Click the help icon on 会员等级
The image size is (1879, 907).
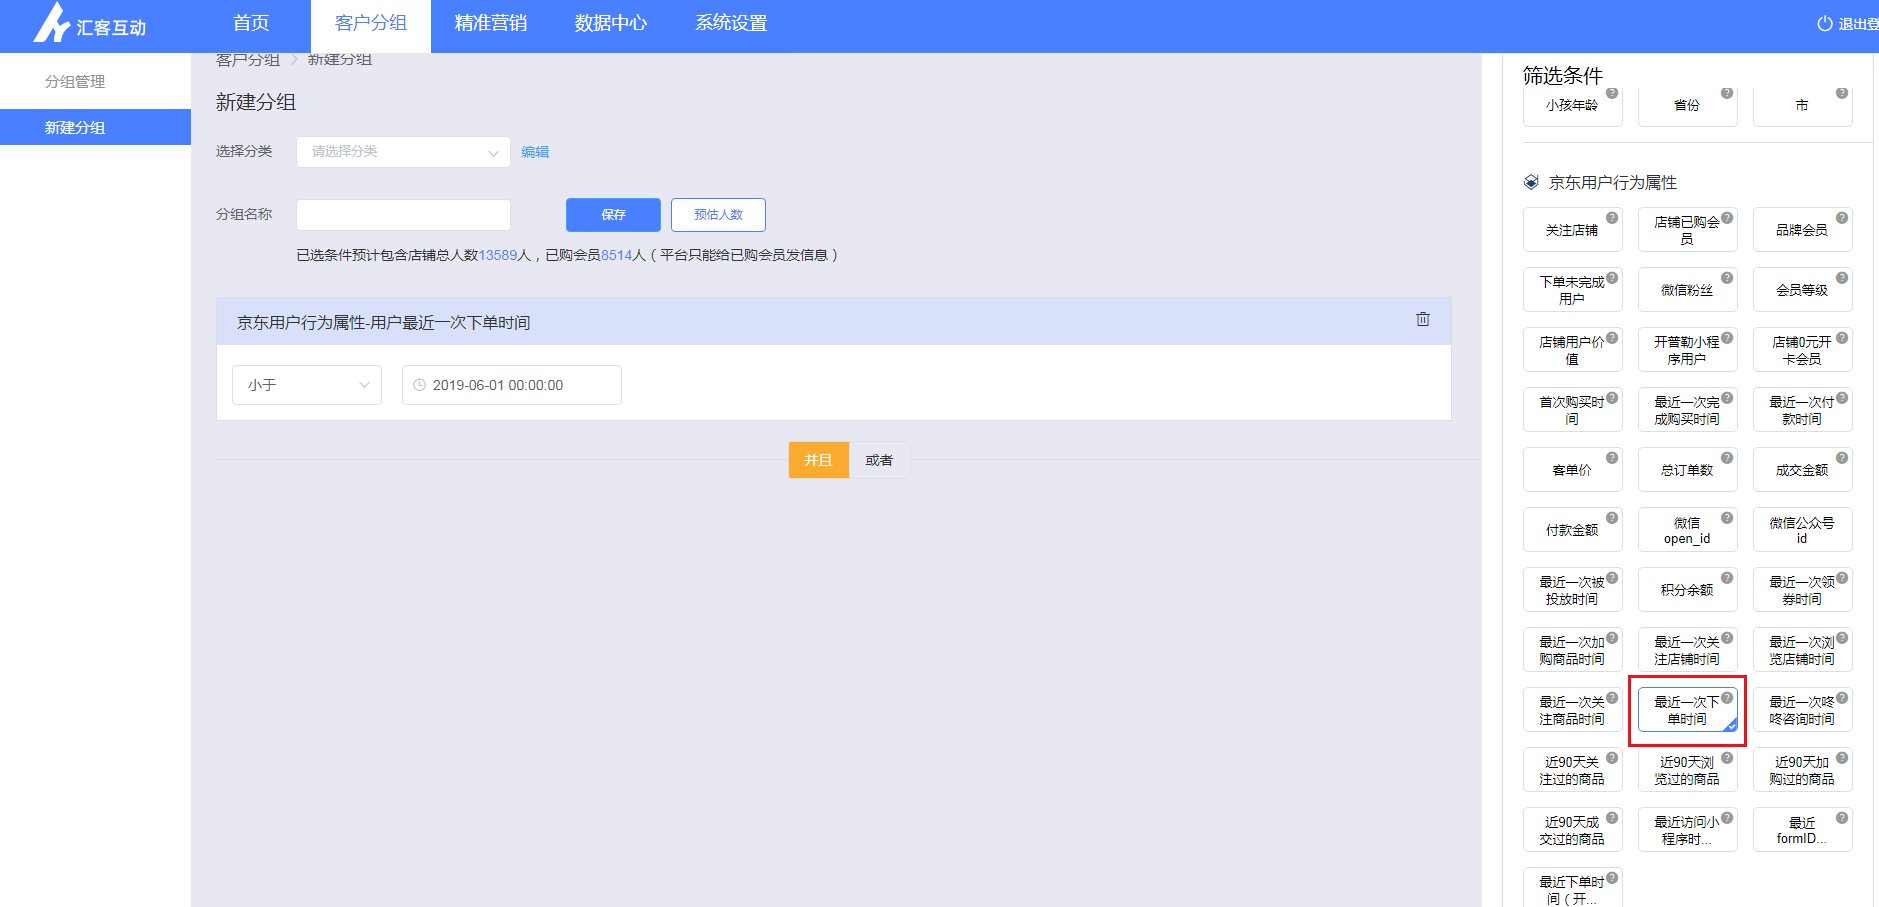tap(1842, 278)
